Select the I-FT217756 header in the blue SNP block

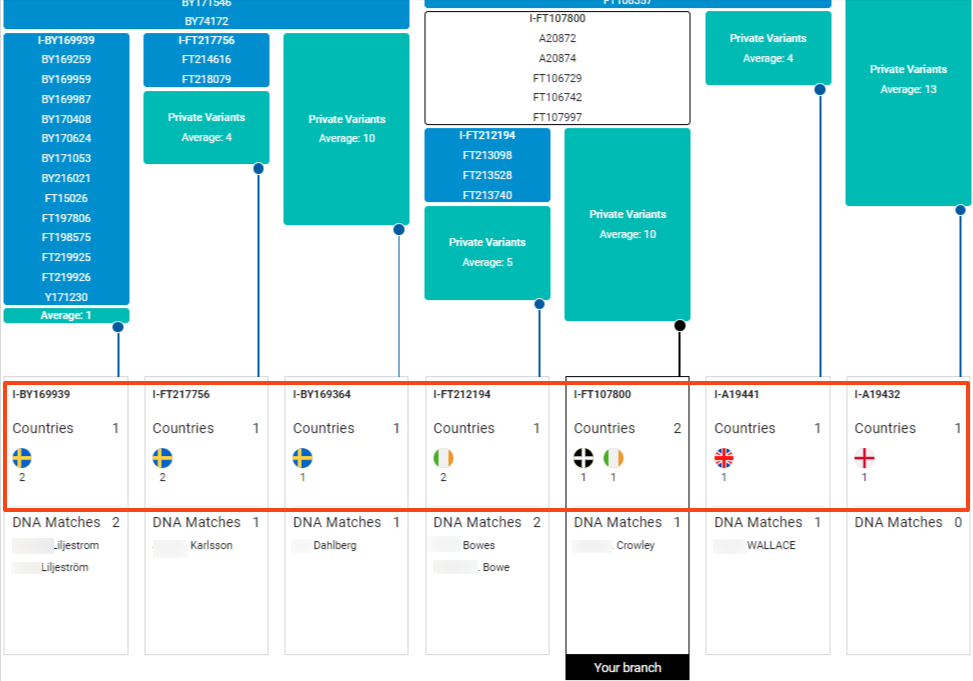pos(207,40)
